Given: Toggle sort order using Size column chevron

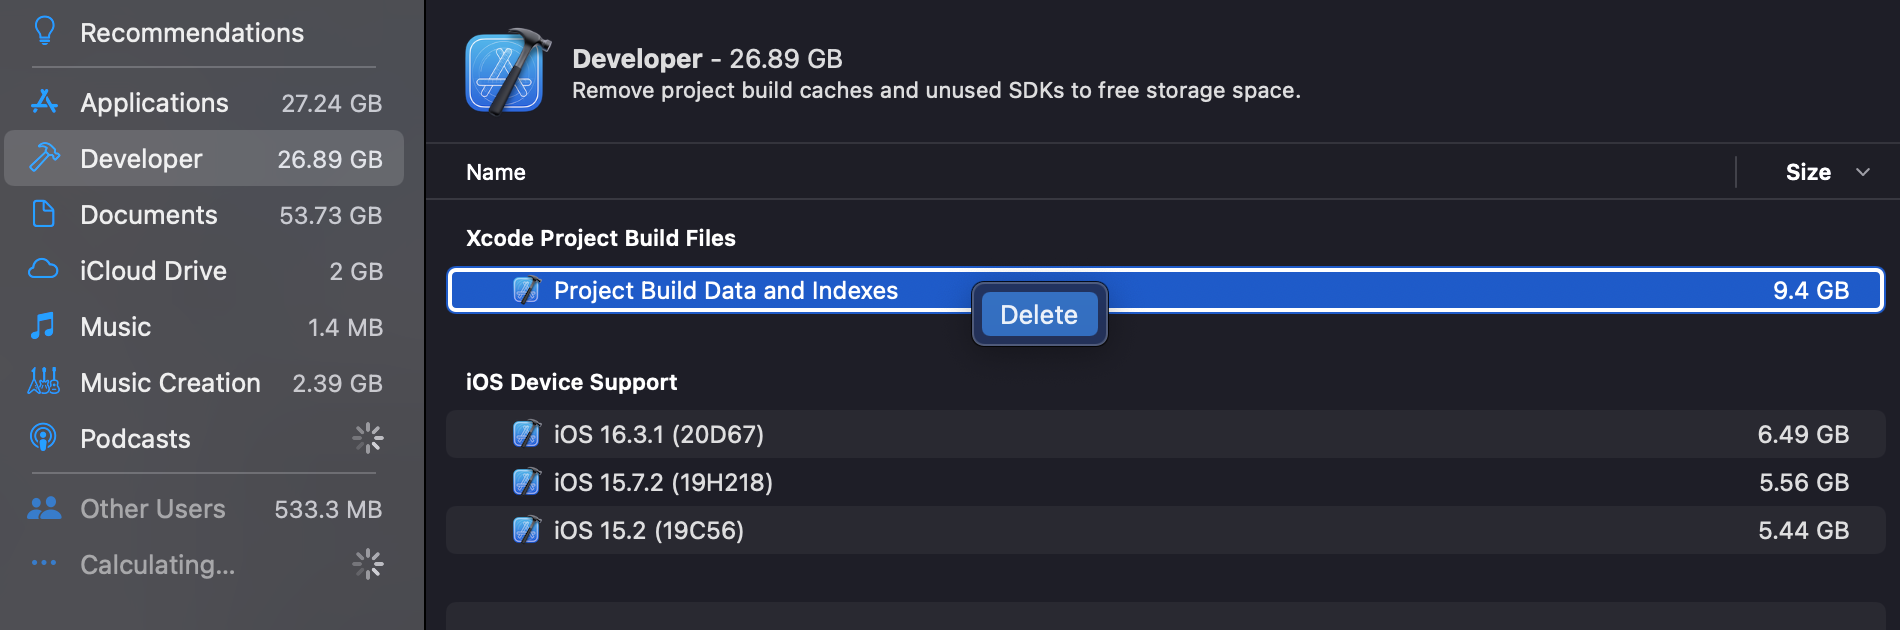Looking at the screenshot, I should (1862, 172).
